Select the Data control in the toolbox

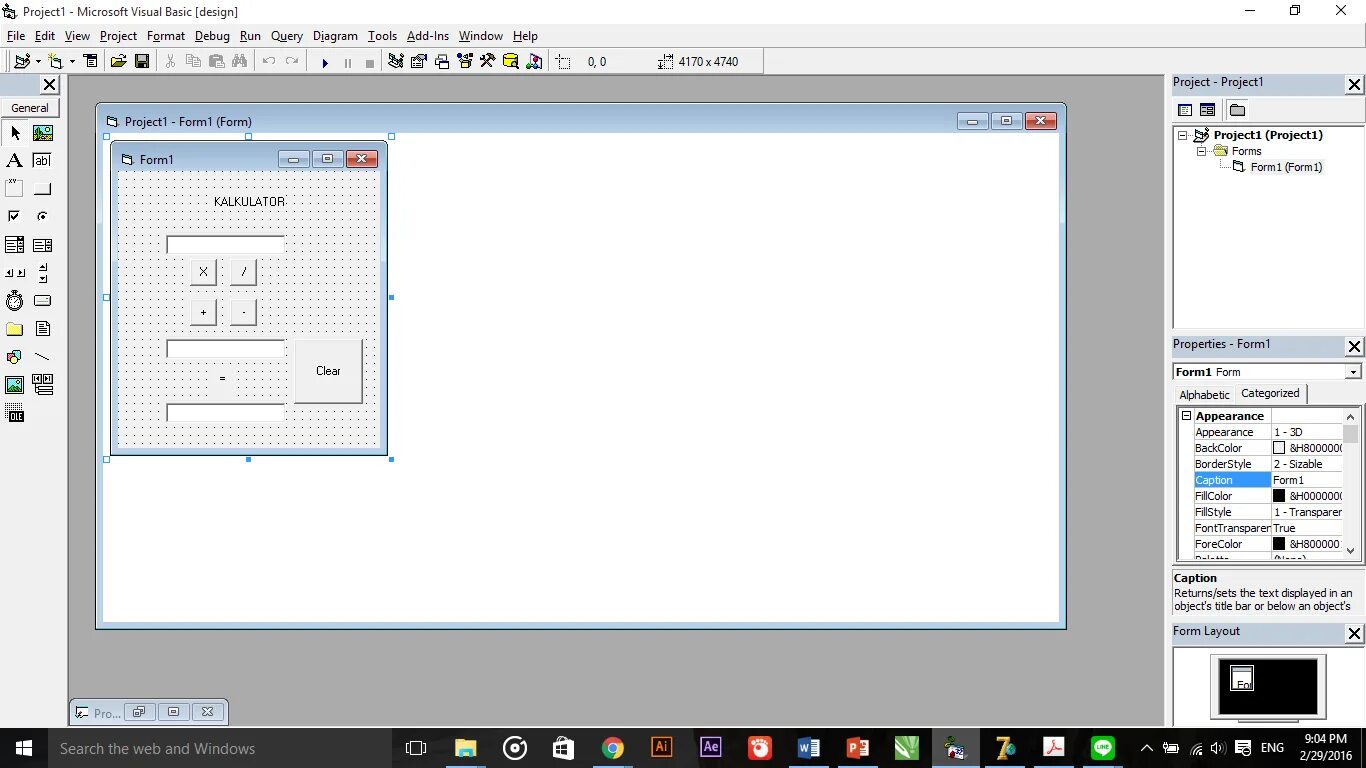(x=43, y=385)
